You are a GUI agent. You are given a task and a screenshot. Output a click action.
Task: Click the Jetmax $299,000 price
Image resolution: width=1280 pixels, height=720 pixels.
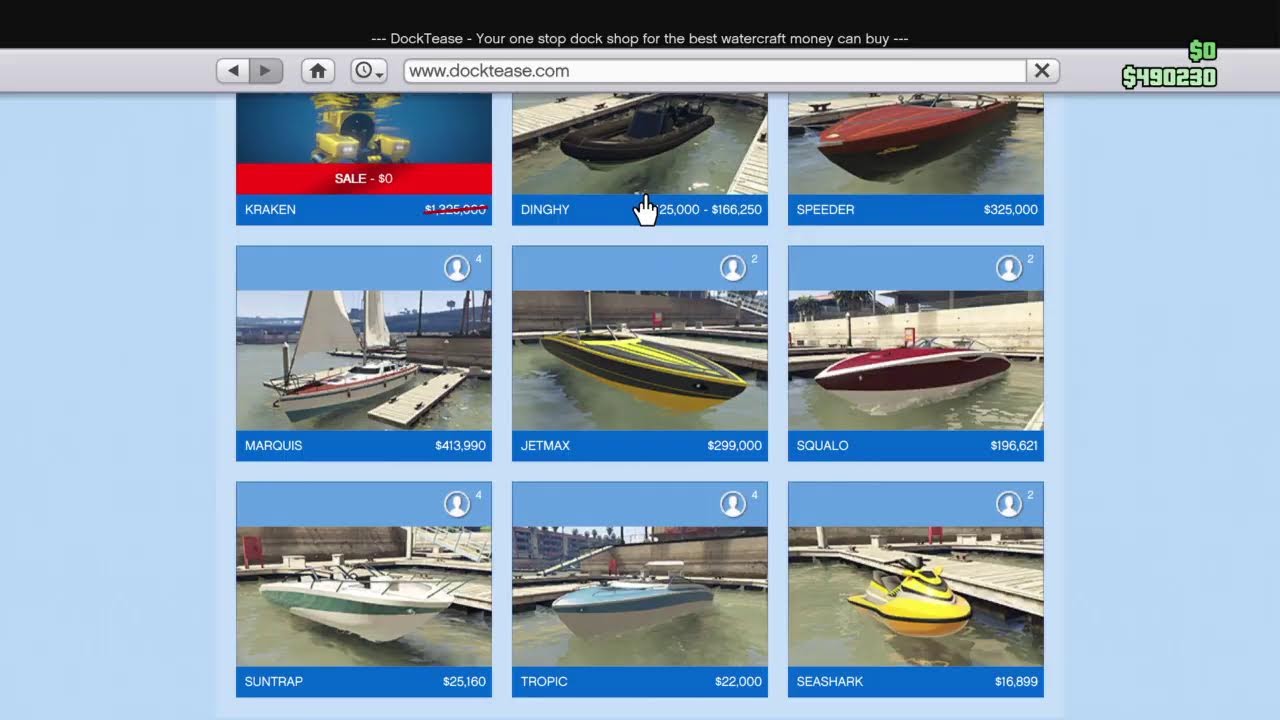[x=734, y=446]
